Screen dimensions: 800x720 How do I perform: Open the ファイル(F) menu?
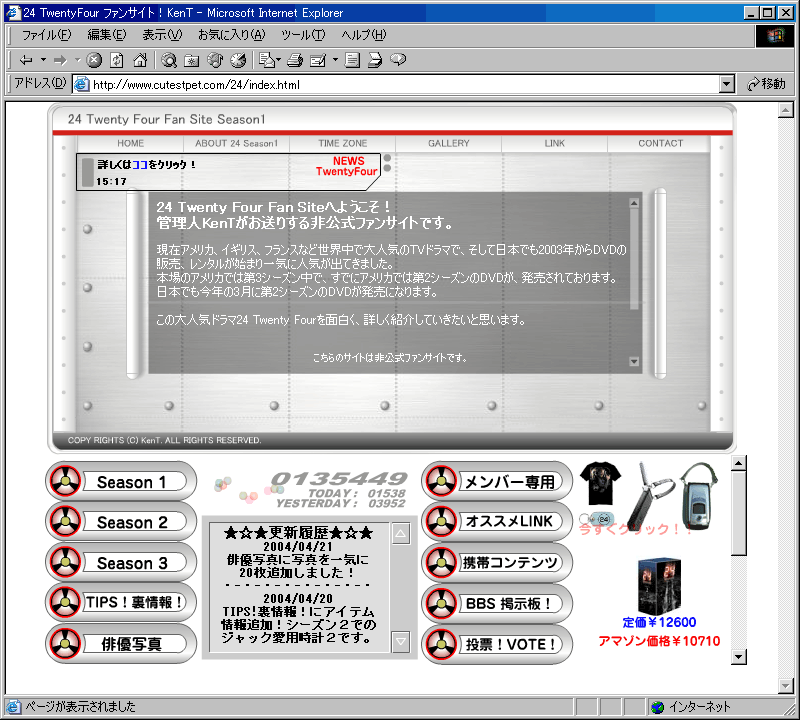coord(46,35)
